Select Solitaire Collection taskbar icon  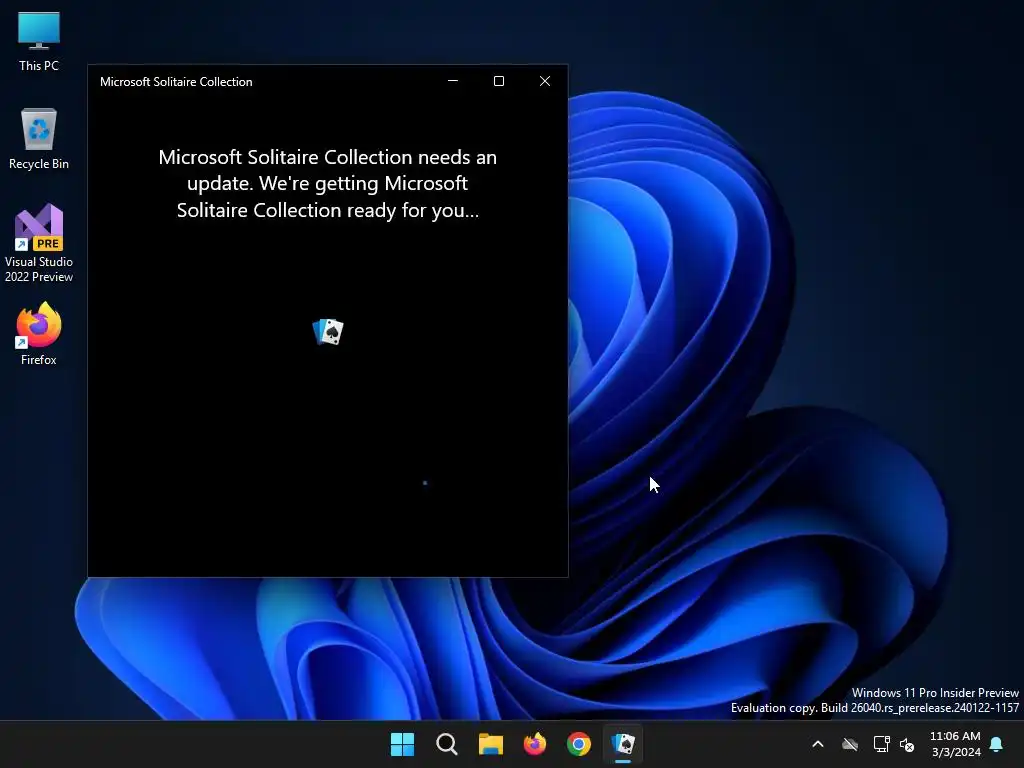[623, 744]
